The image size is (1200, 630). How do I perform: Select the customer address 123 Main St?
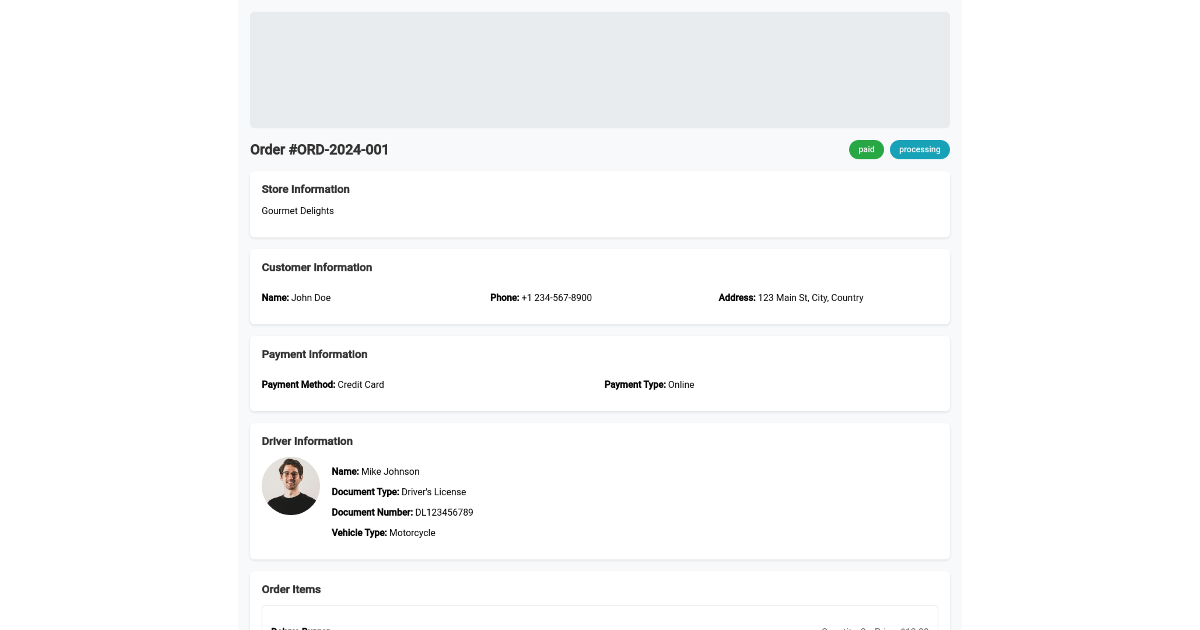coord(810,298)
